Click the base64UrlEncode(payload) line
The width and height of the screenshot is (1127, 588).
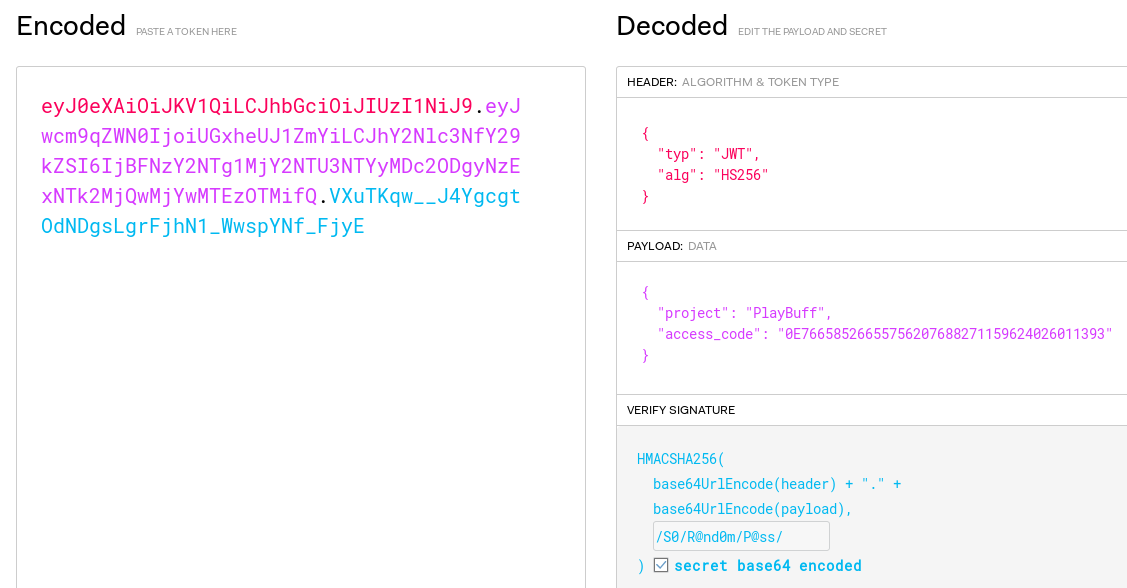tap(752, 509)
